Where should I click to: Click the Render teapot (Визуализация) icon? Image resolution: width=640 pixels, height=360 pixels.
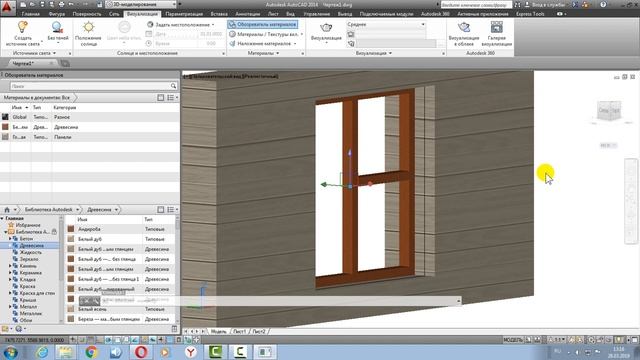pyautogui.click(x=326, y=28)
